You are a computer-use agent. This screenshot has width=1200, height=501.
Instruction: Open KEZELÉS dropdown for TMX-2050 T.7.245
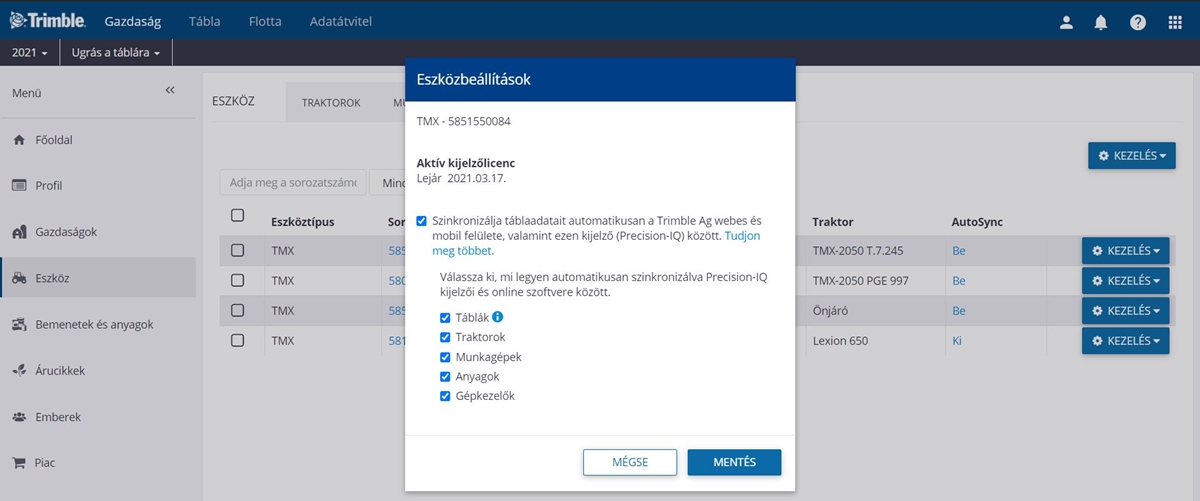point(1125,251)
